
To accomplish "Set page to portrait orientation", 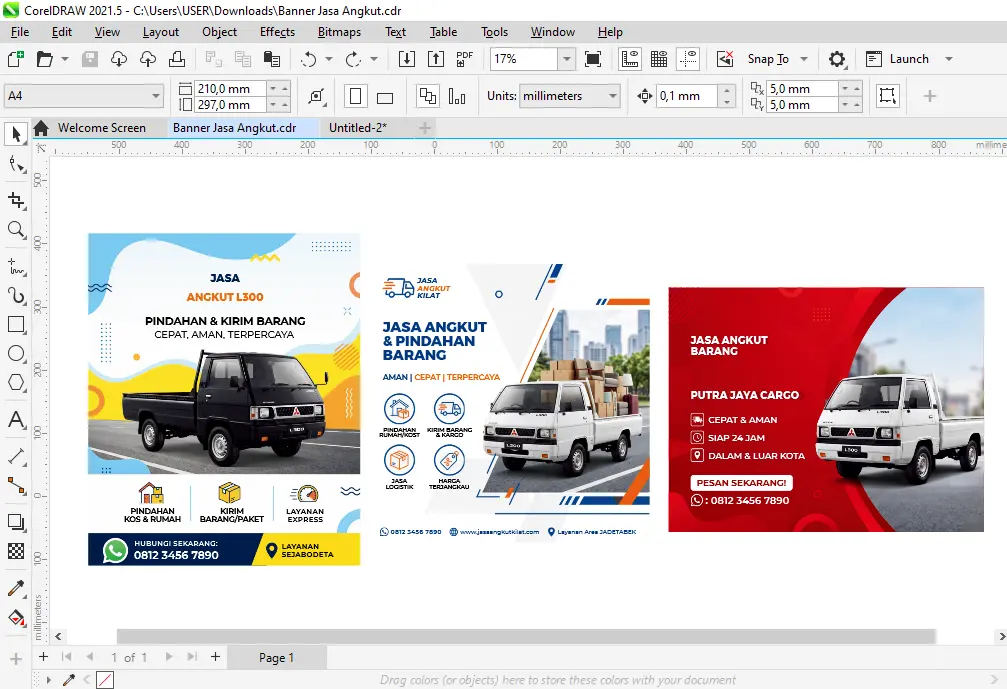I will point(355,96).
